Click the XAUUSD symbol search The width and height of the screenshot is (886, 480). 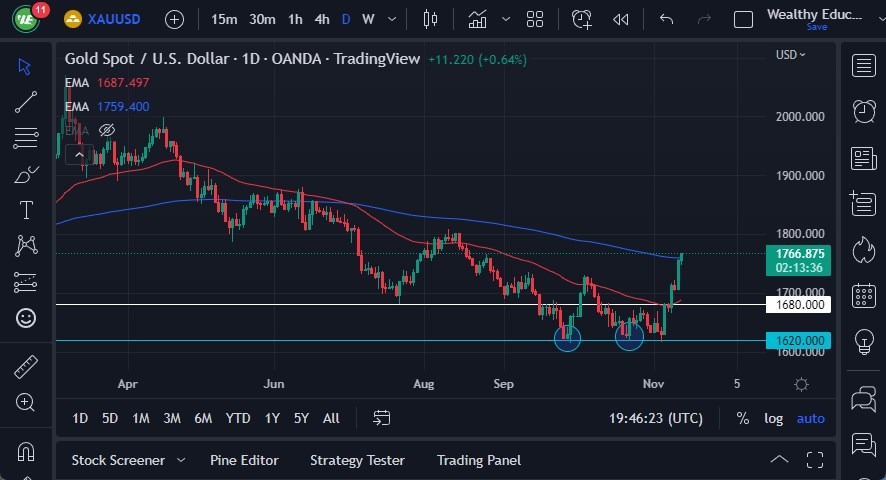click(112, 19)
